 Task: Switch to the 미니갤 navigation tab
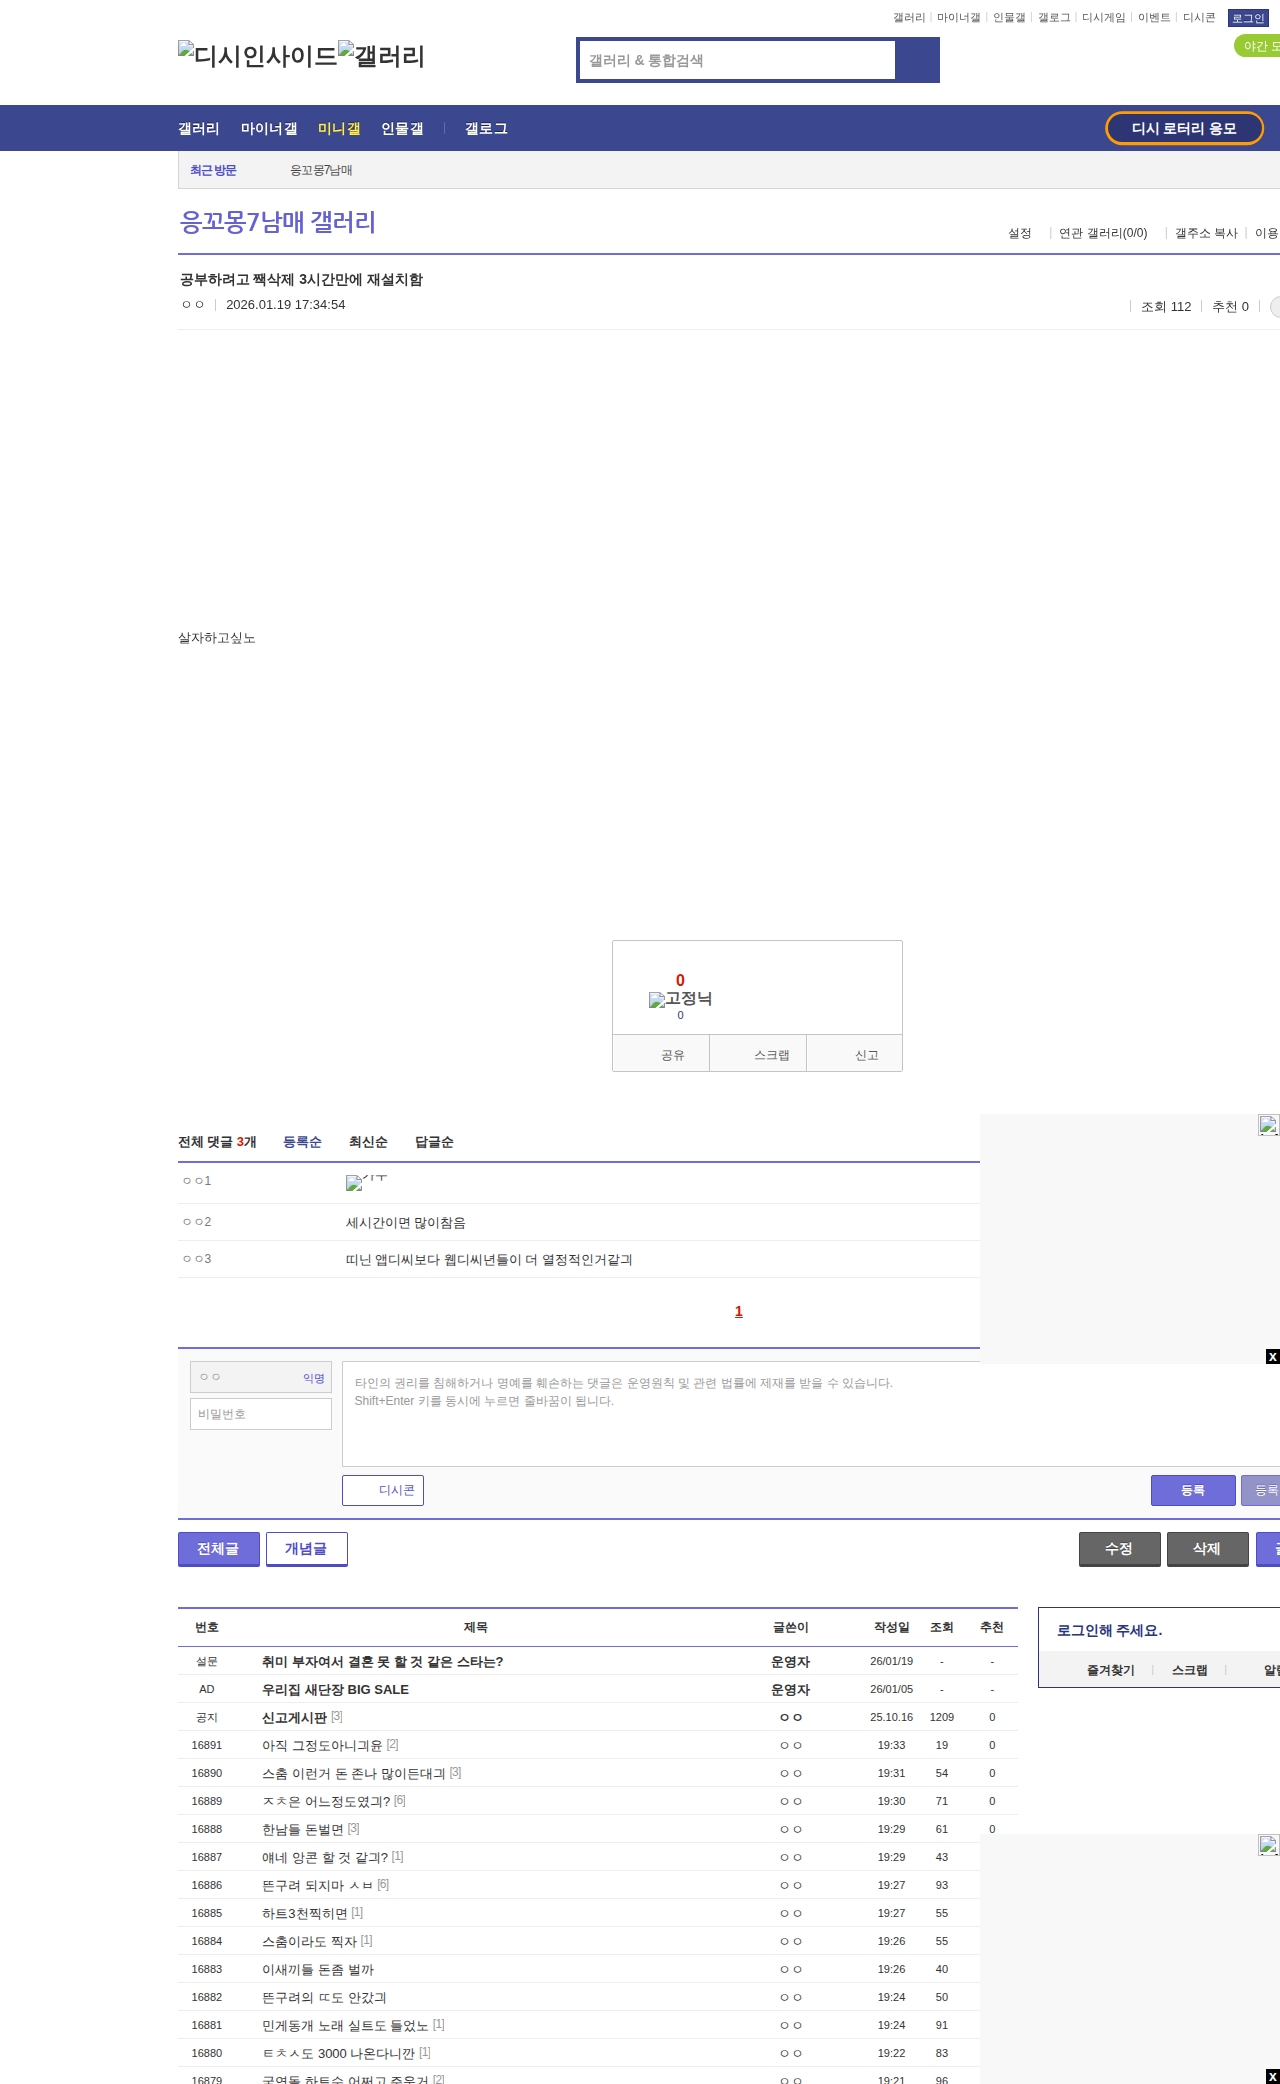click(338, 129)
